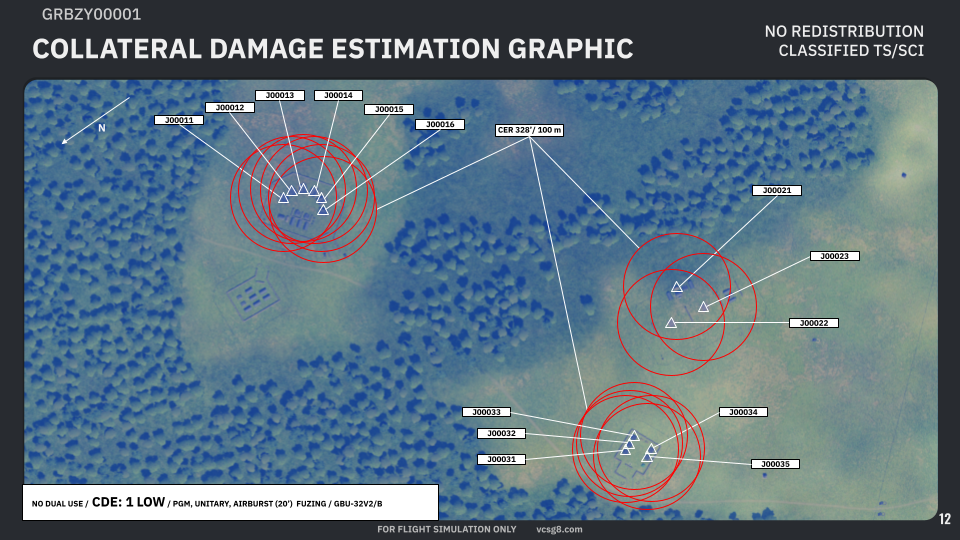The width and height of the screenshot is (960, 540).
Task: Click the CLASSIFIED TS/SCI marking
Action: [x=851, y=51]
